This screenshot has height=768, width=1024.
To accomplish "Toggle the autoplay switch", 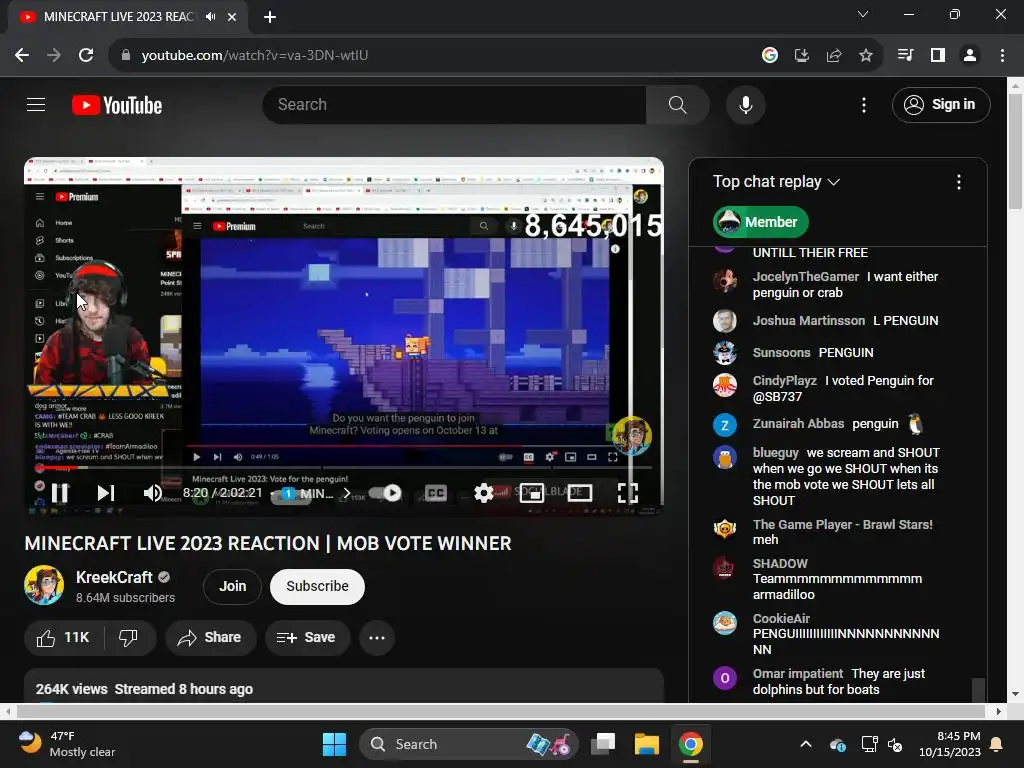I will [385, 492].
